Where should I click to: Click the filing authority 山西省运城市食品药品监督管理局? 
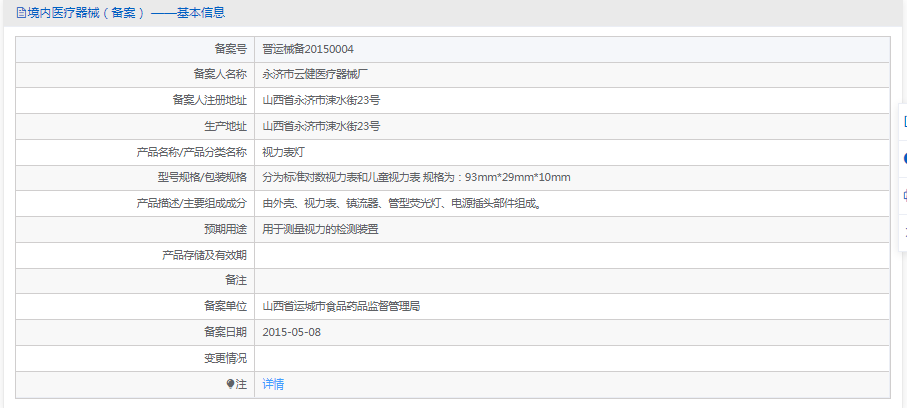pyautogui.click(x=341, y=306)
